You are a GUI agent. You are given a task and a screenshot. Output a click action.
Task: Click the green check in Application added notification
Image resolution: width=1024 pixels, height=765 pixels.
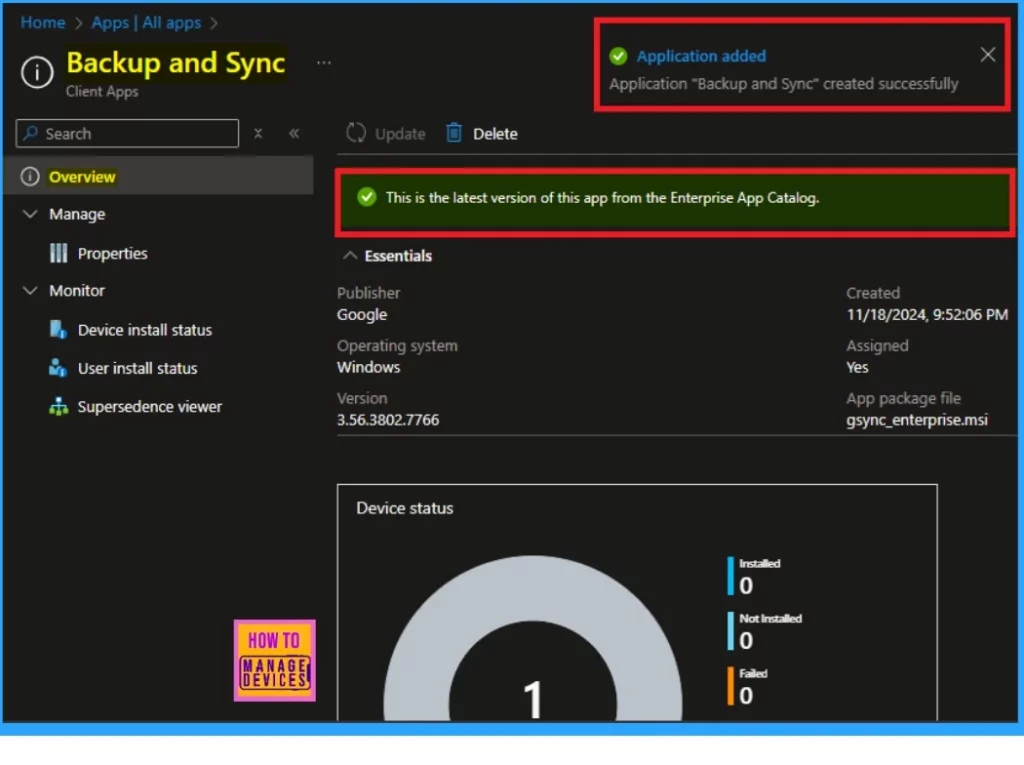[618, 56]
